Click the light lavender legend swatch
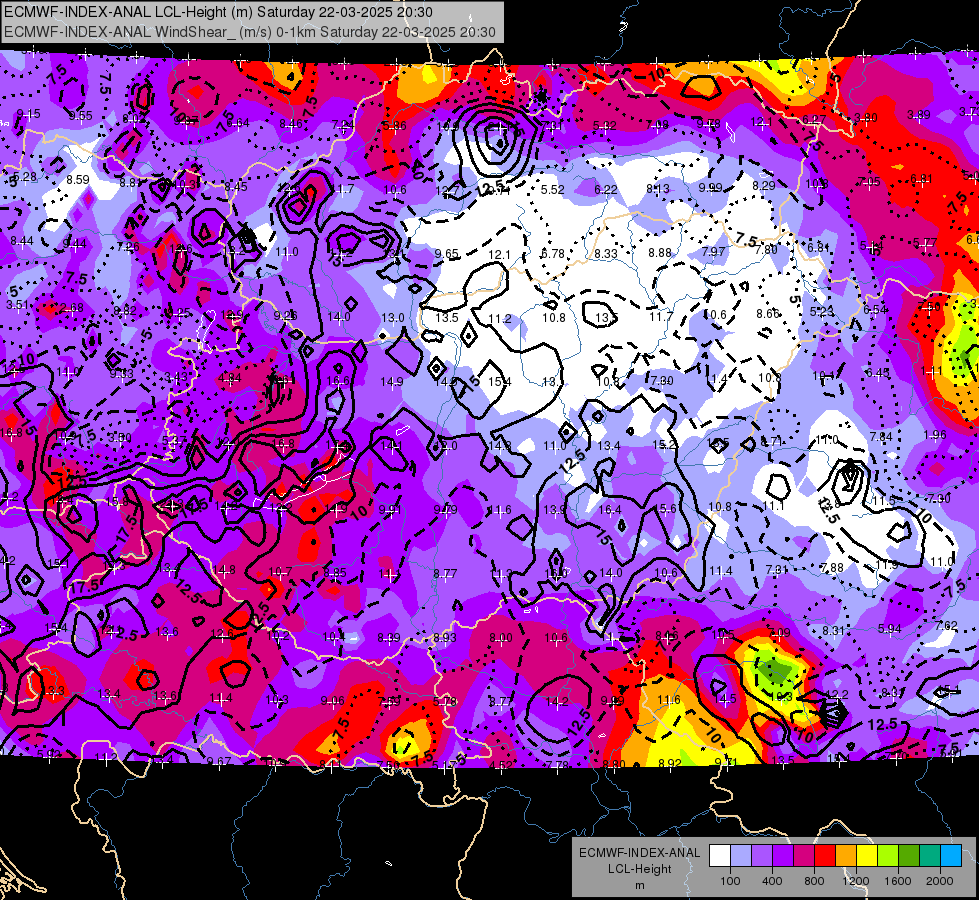The width and height of the screenshot is (979, 900). (x=741, y=856)
